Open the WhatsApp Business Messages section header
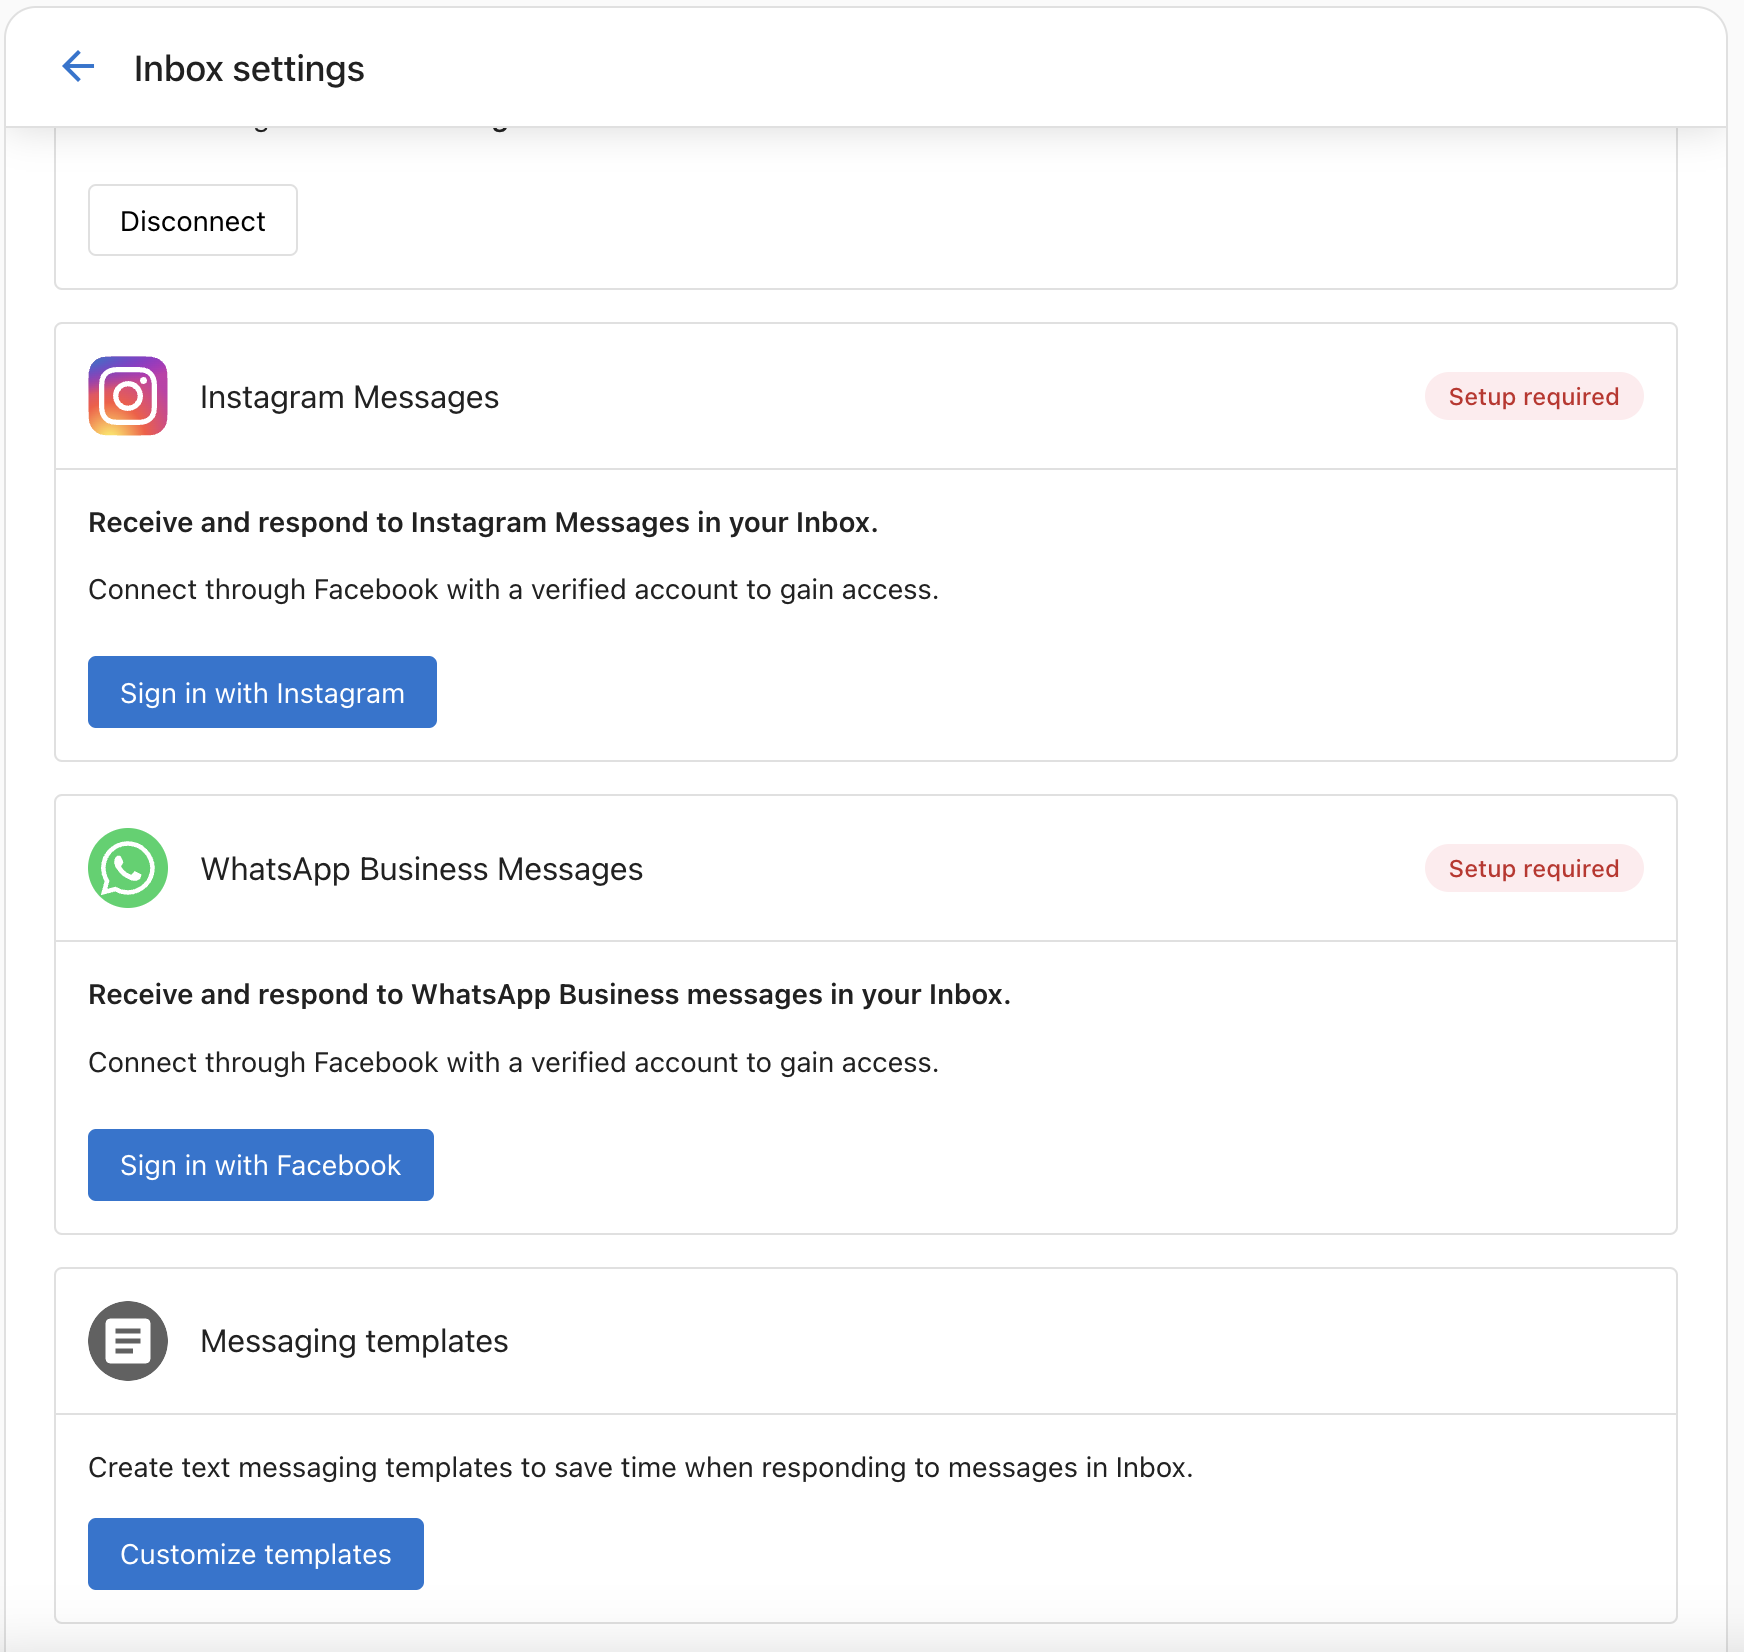Image resolution: width=1744 pixels, height=1652 pixels. point(422,868)
